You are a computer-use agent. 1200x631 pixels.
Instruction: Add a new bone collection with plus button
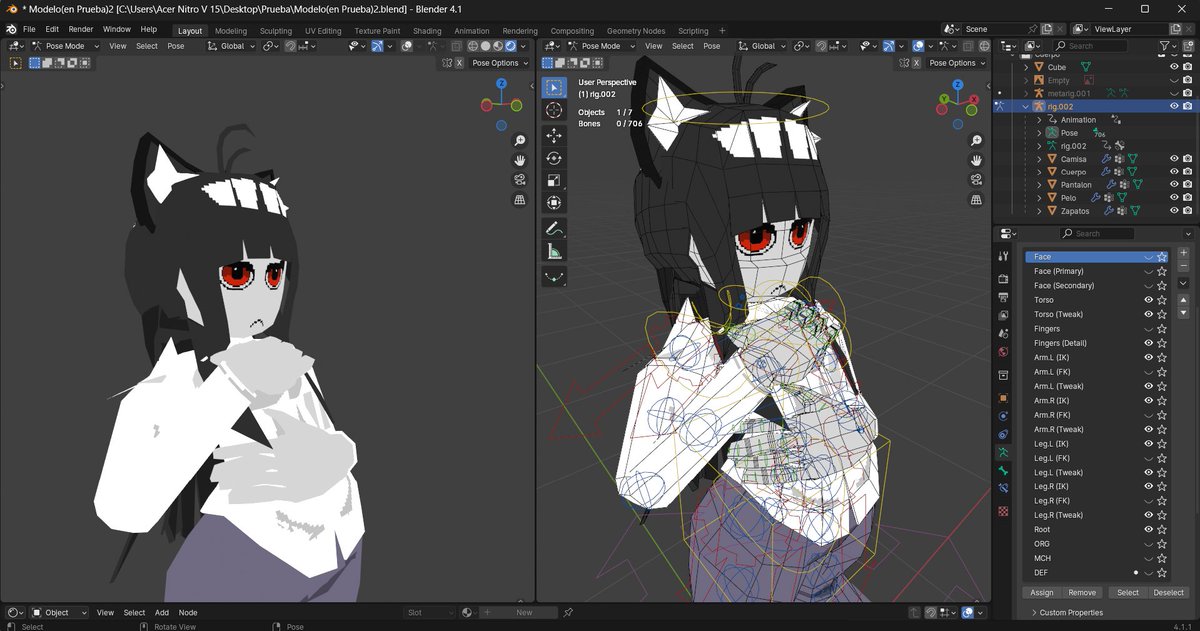1184,253
